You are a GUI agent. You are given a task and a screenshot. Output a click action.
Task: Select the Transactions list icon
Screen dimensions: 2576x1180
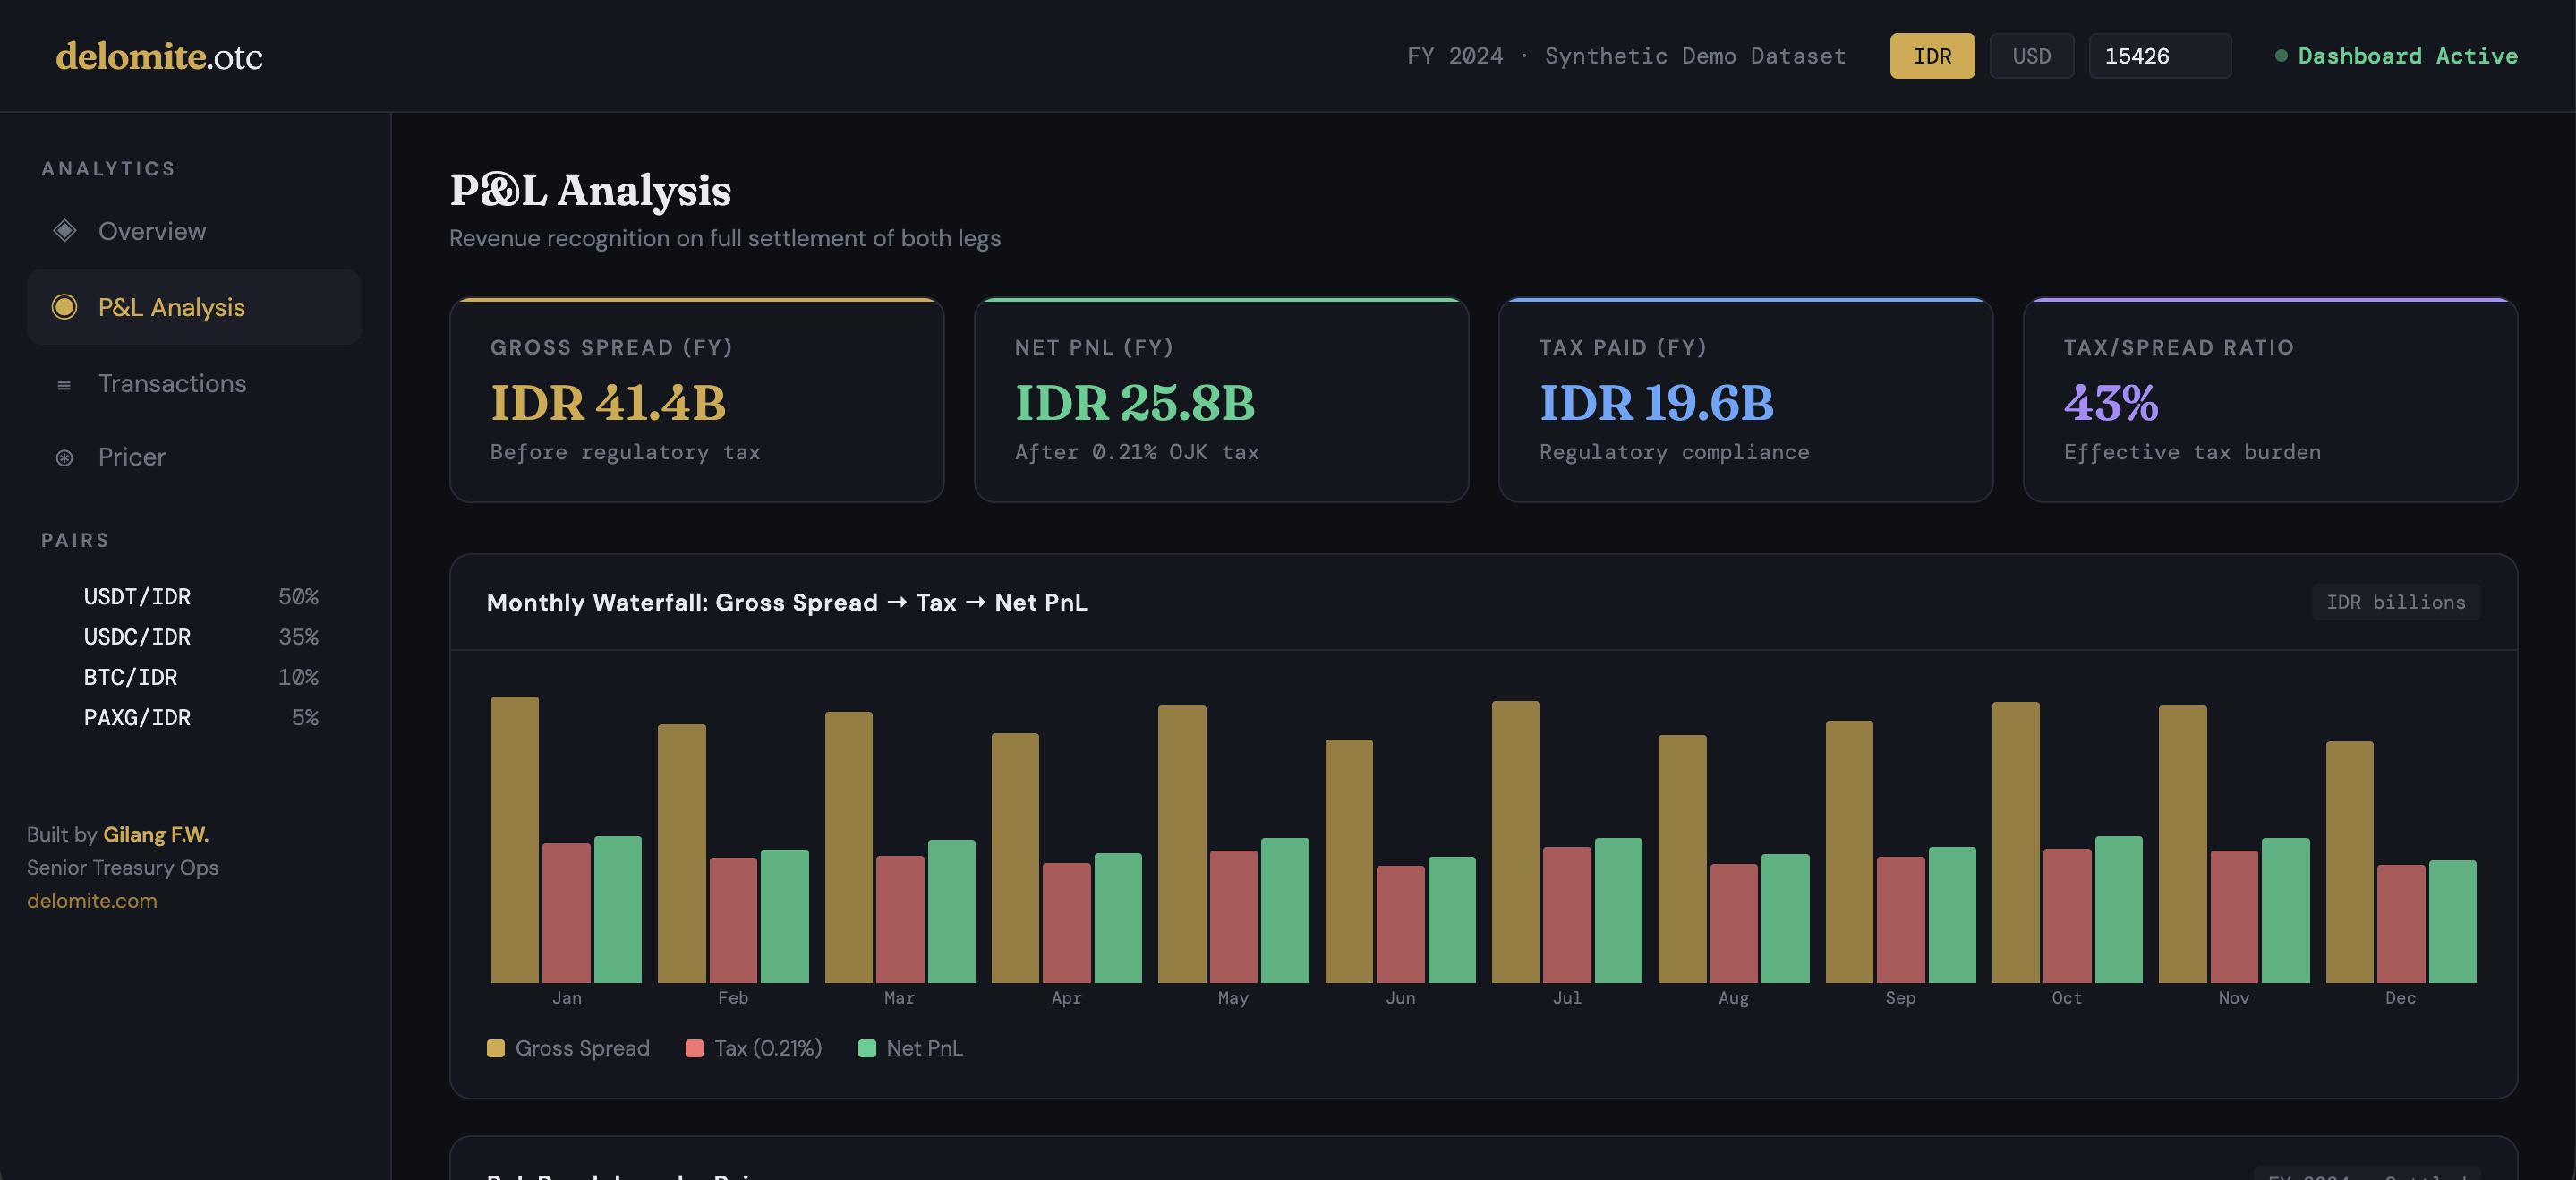[x=64, y=383]
